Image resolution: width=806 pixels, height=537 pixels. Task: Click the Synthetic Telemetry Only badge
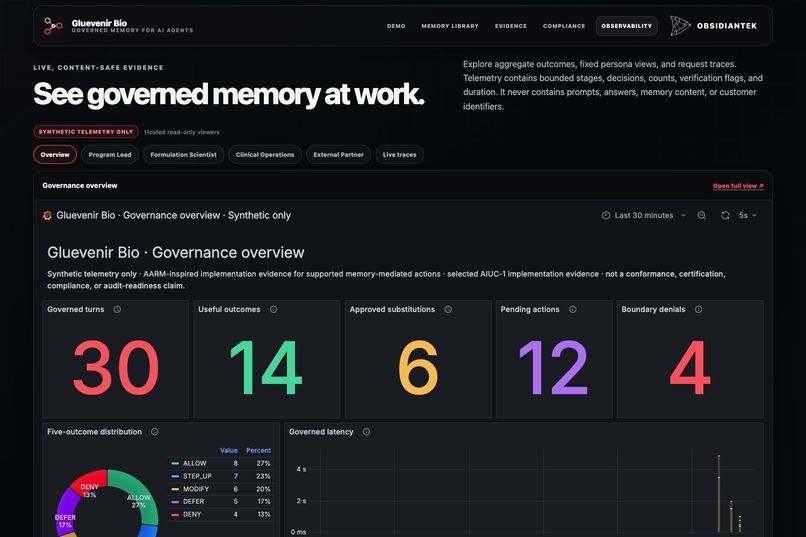[x=86, y=132]
